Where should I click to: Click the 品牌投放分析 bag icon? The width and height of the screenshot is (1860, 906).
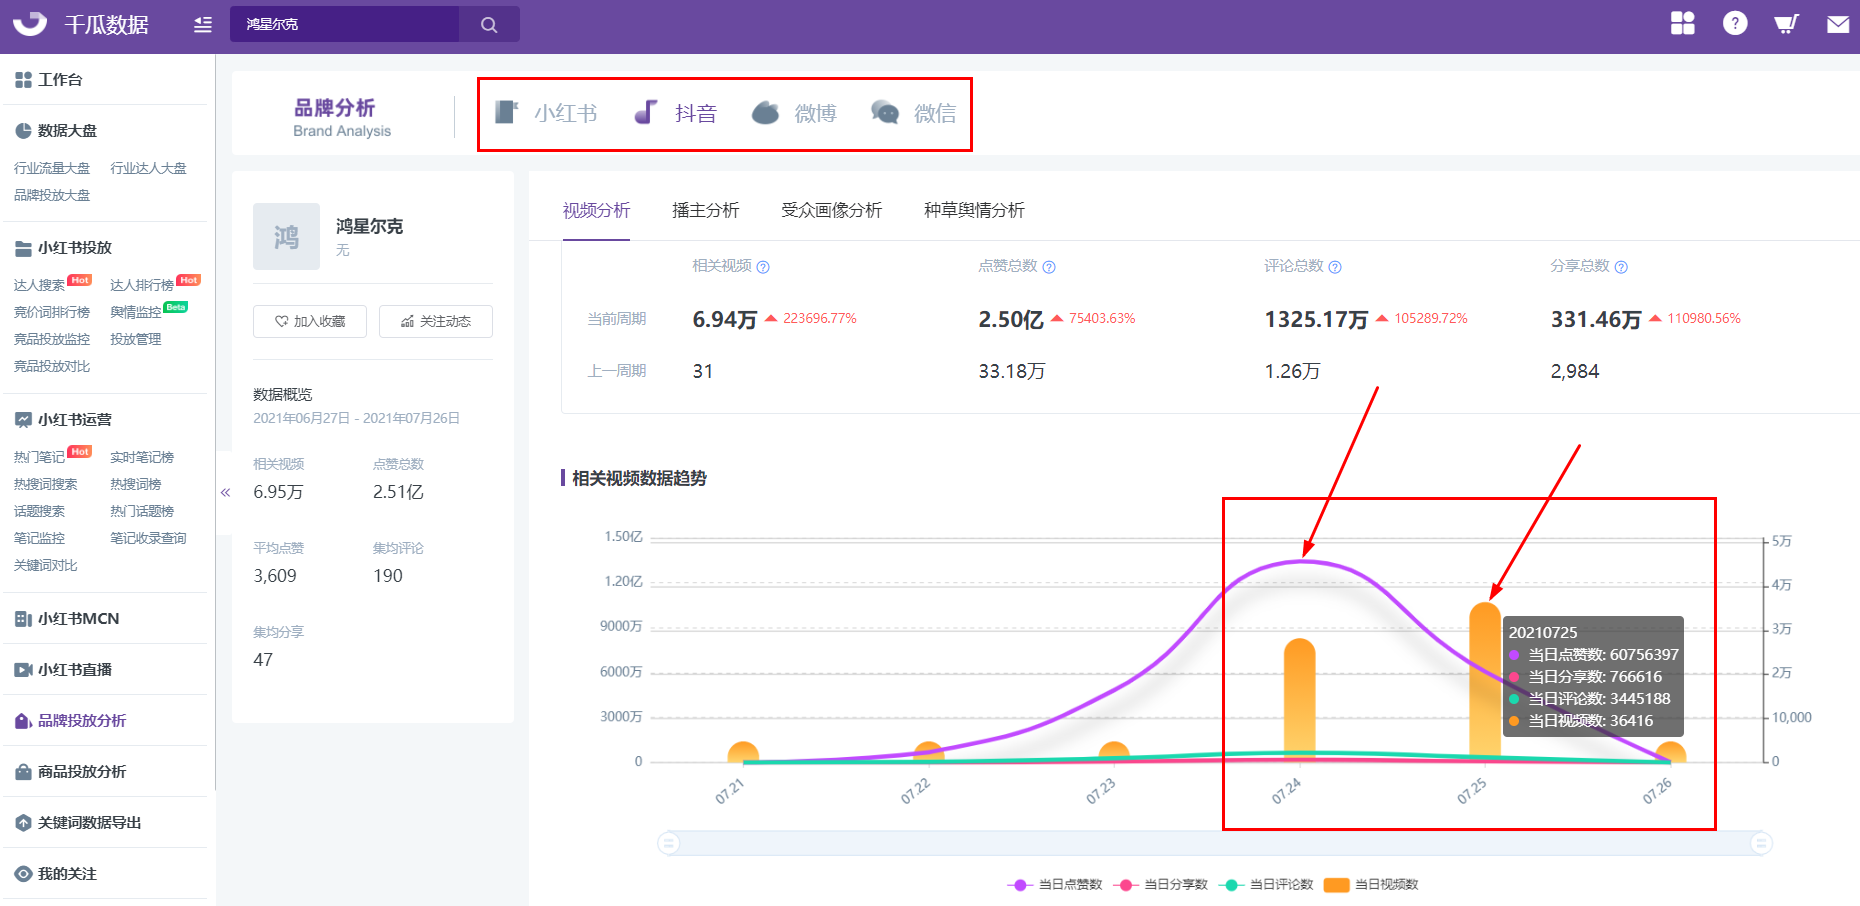(23, 721)
